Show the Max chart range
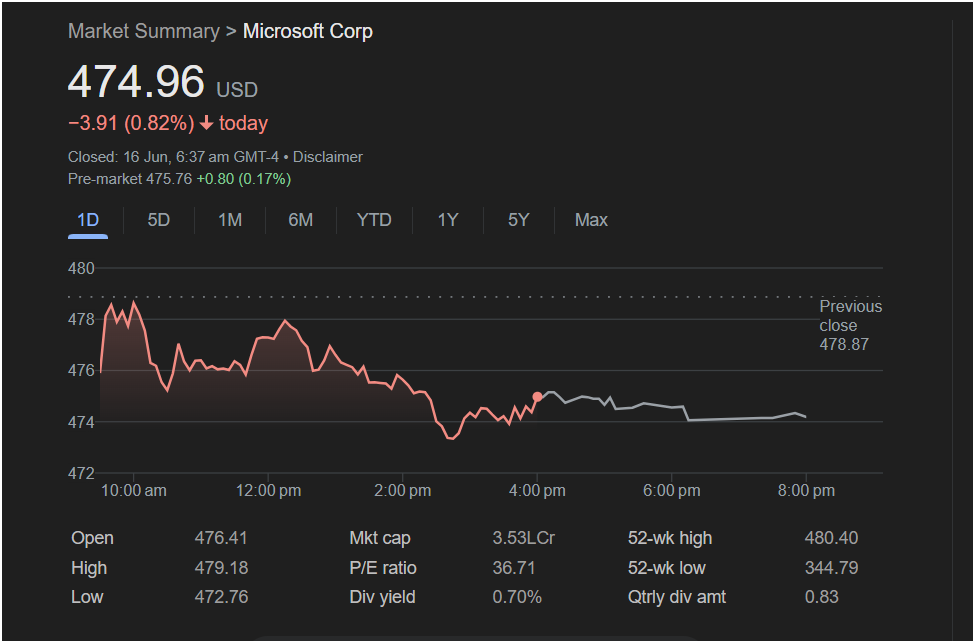Image resolution: width=975 pixels, height=643 pixels. click(x=591, y=220)
